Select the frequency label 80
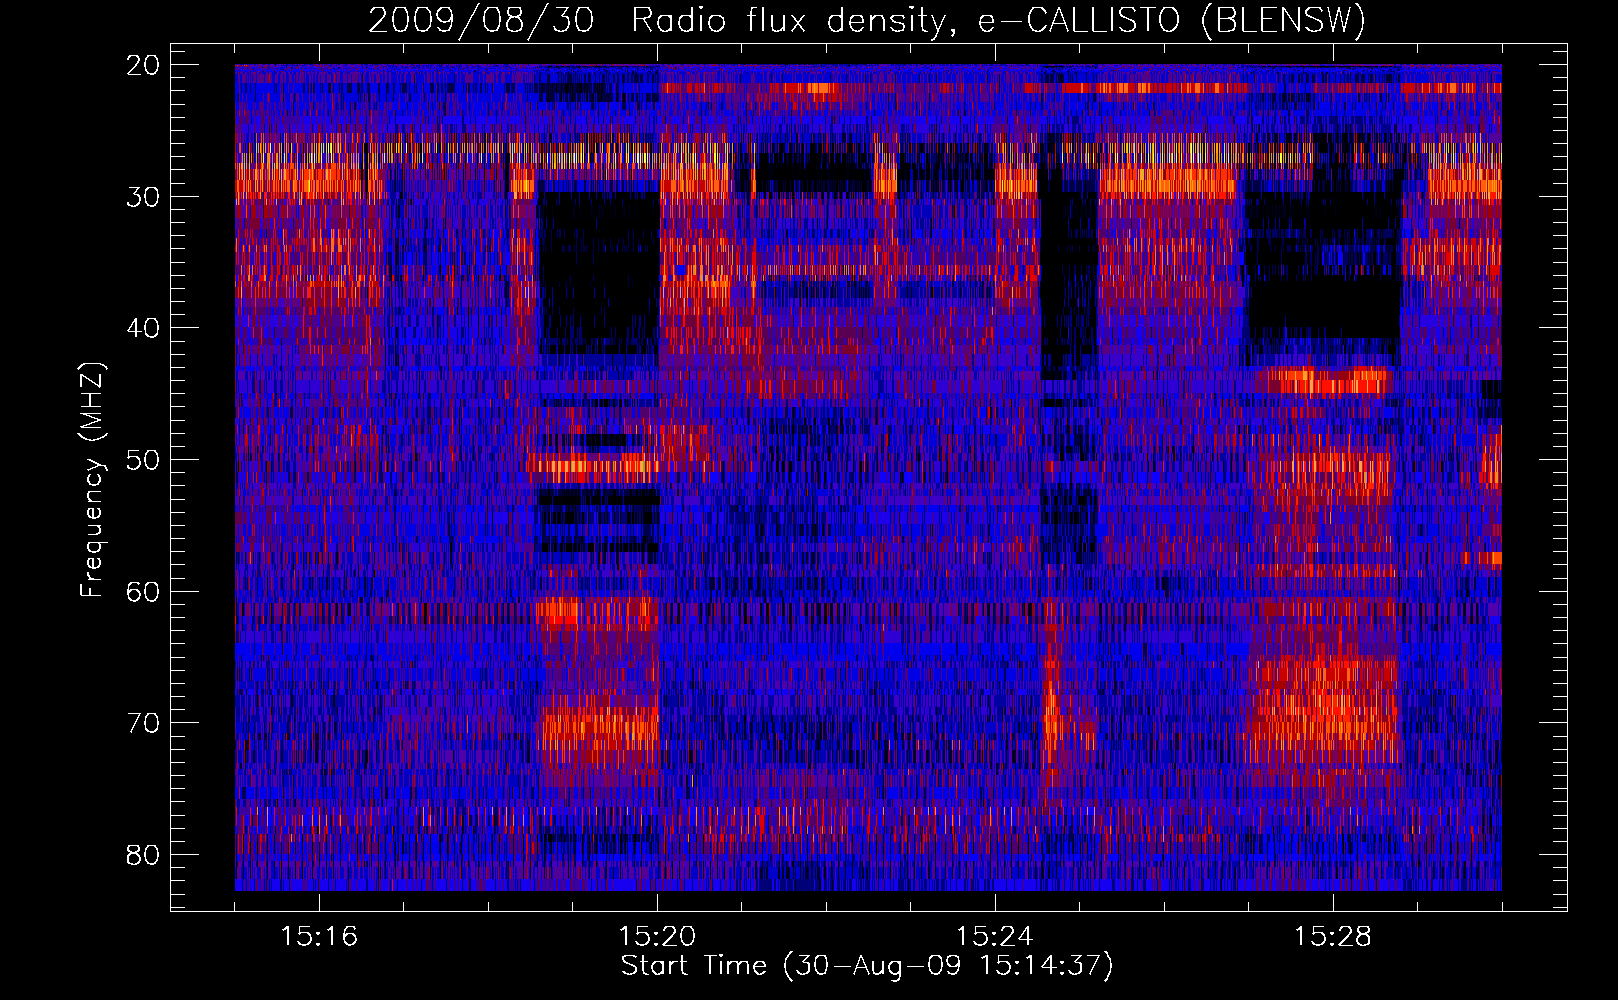1618x1000 pixels. point(144,855)
